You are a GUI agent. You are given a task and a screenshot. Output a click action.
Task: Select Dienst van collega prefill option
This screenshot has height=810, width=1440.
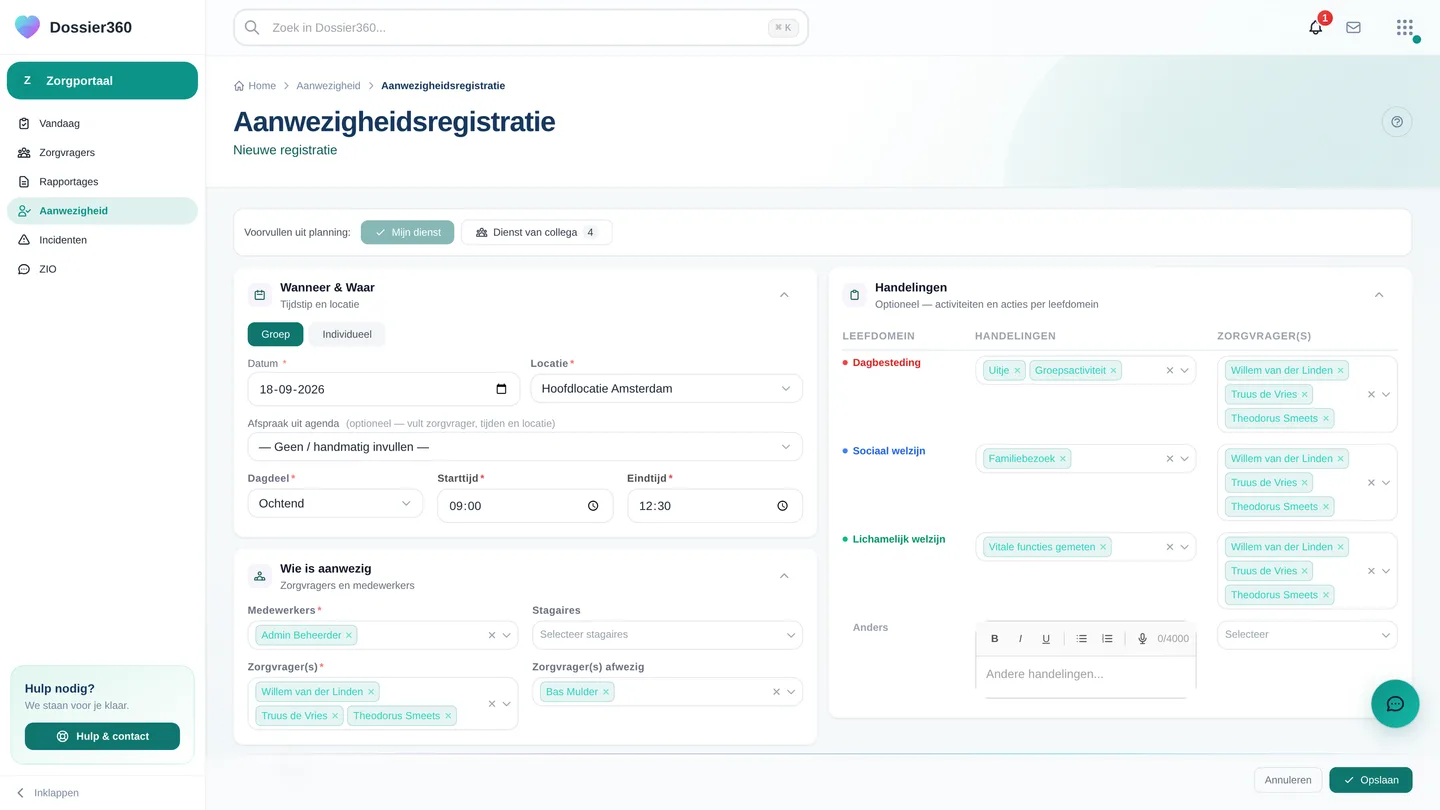click(537, 232)
